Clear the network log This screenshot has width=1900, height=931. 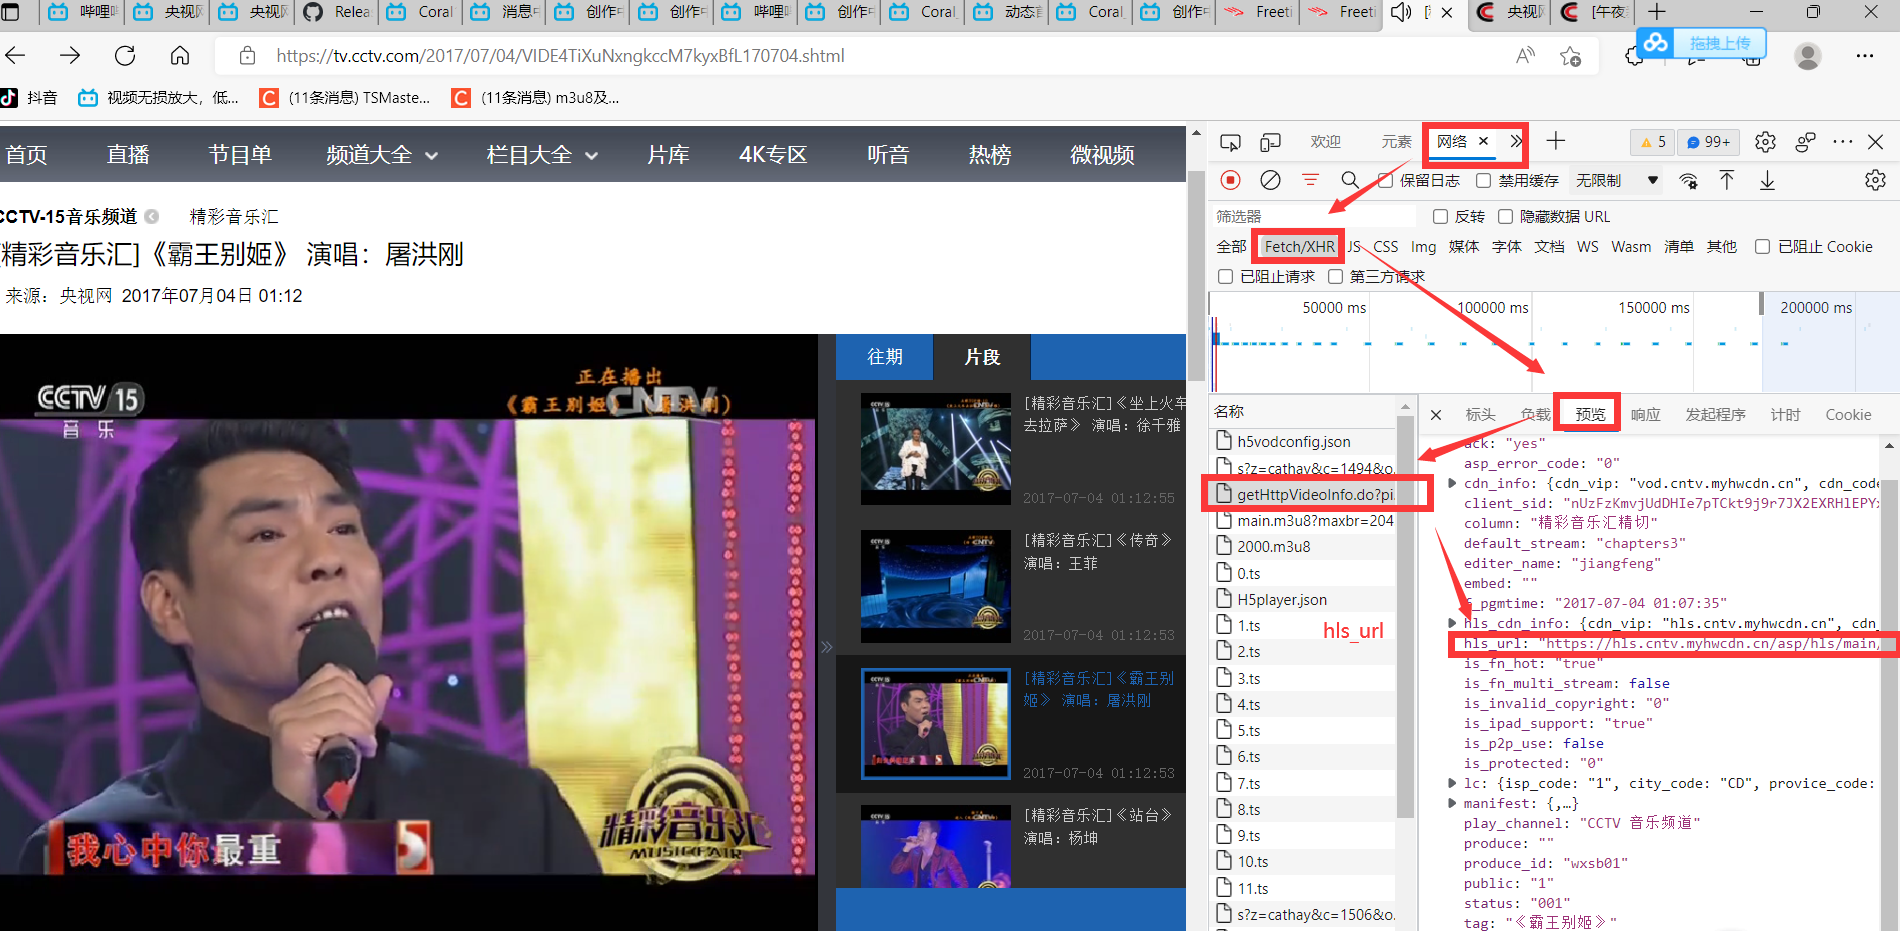coord(1270,180)
